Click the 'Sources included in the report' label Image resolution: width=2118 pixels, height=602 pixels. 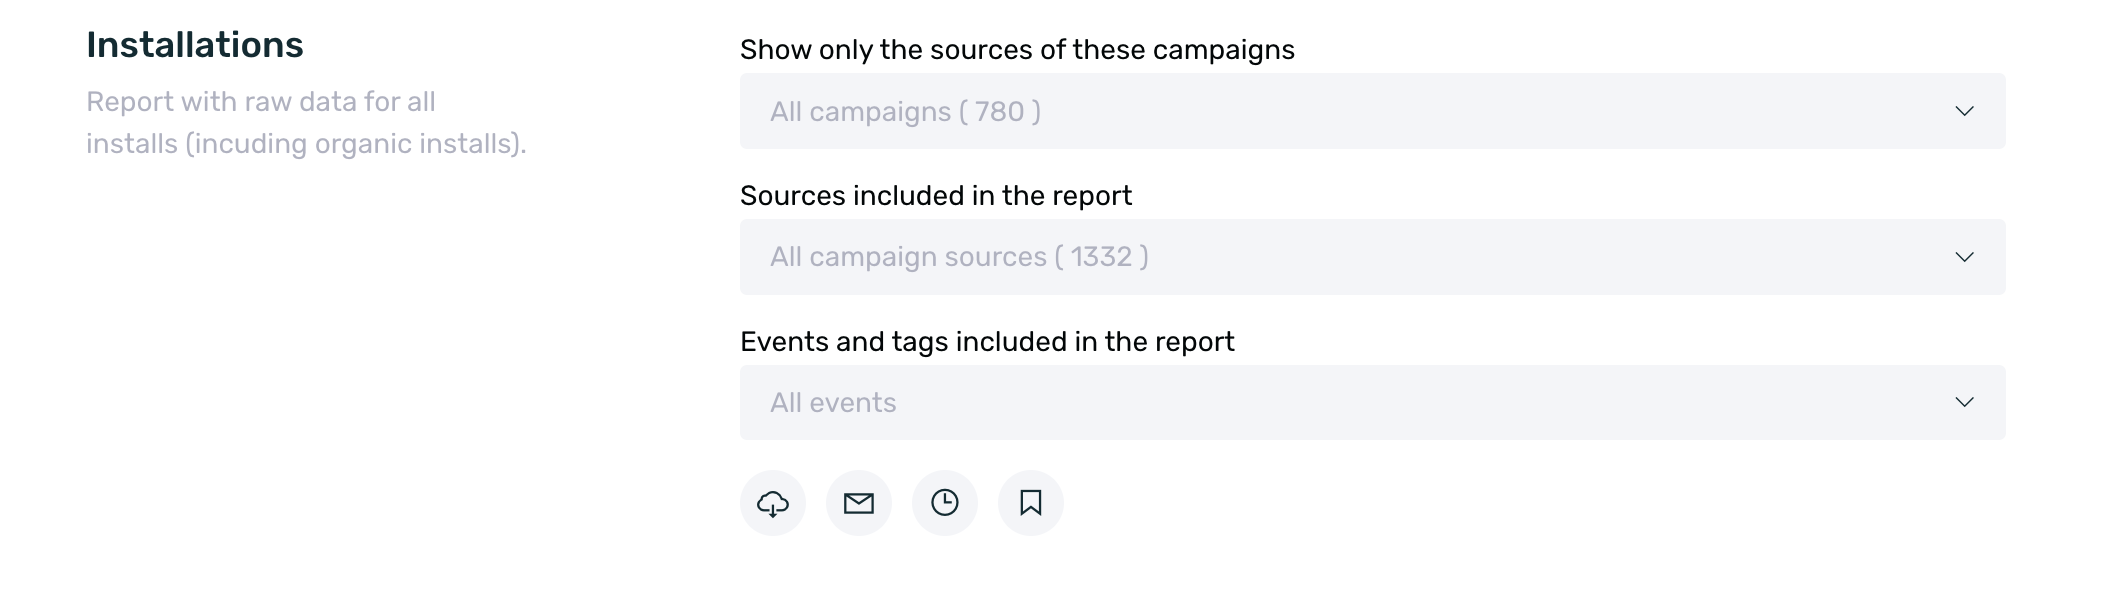936,195
